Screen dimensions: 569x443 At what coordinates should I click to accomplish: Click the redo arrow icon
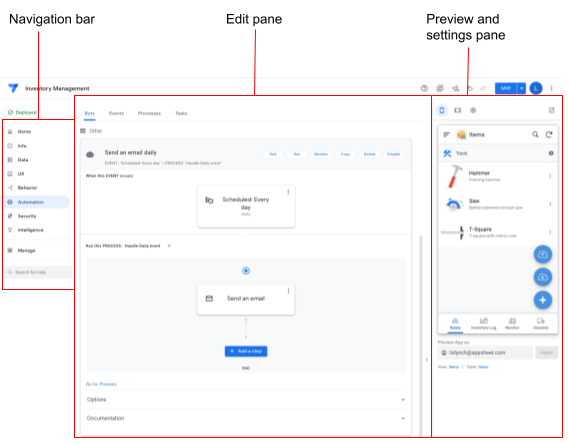(483, 88)
